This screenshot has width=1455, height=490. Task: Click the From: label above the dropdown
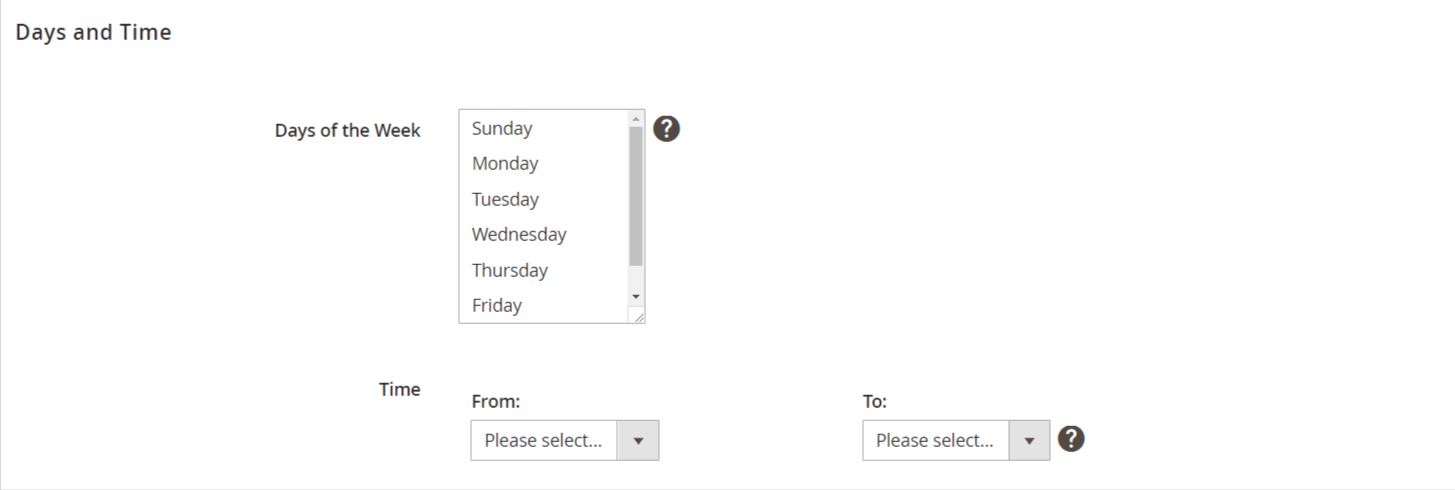(496, 401)
